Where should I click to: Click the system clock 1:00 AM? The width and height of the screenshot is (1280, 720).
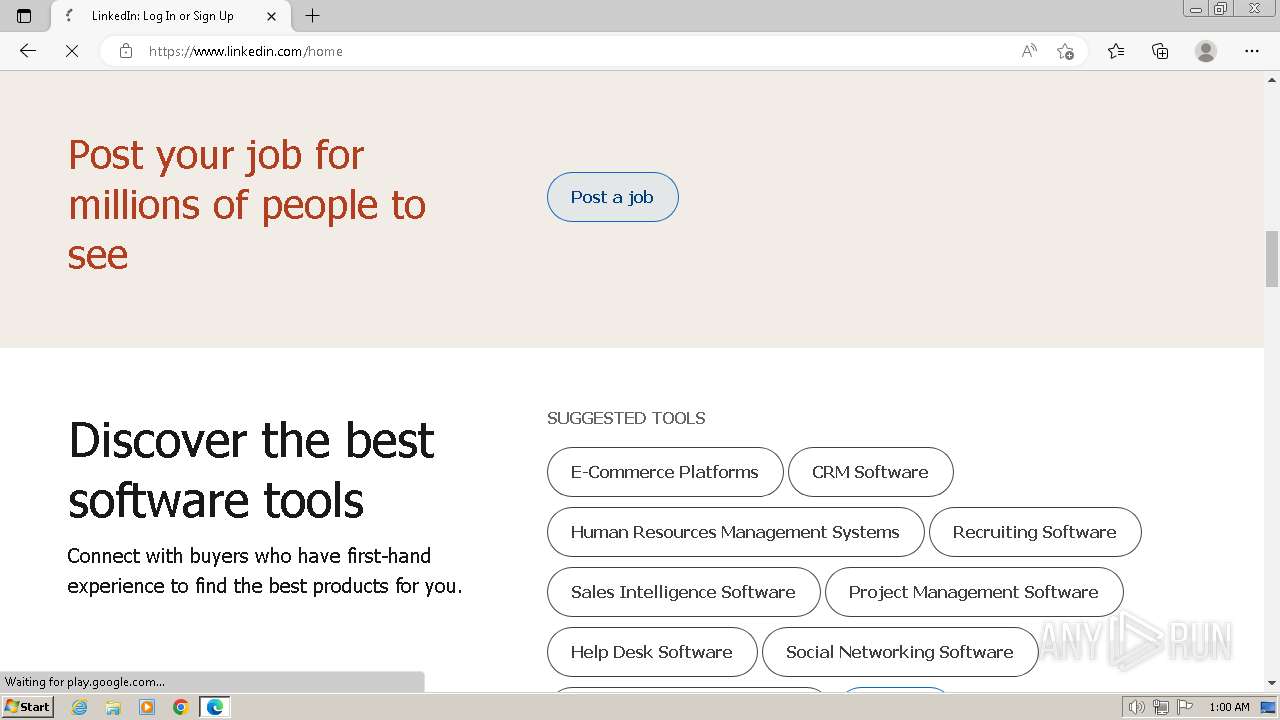point(1229,707)
